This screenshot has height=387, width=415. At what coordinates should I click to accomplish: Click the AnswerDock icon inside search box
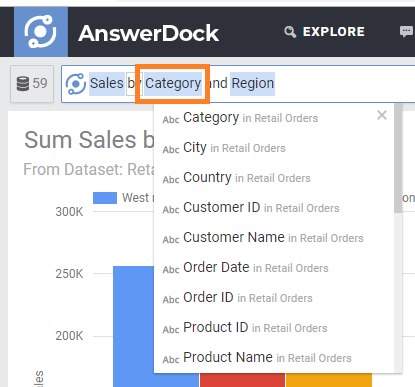pyautogui.click(x=76, y=84)
